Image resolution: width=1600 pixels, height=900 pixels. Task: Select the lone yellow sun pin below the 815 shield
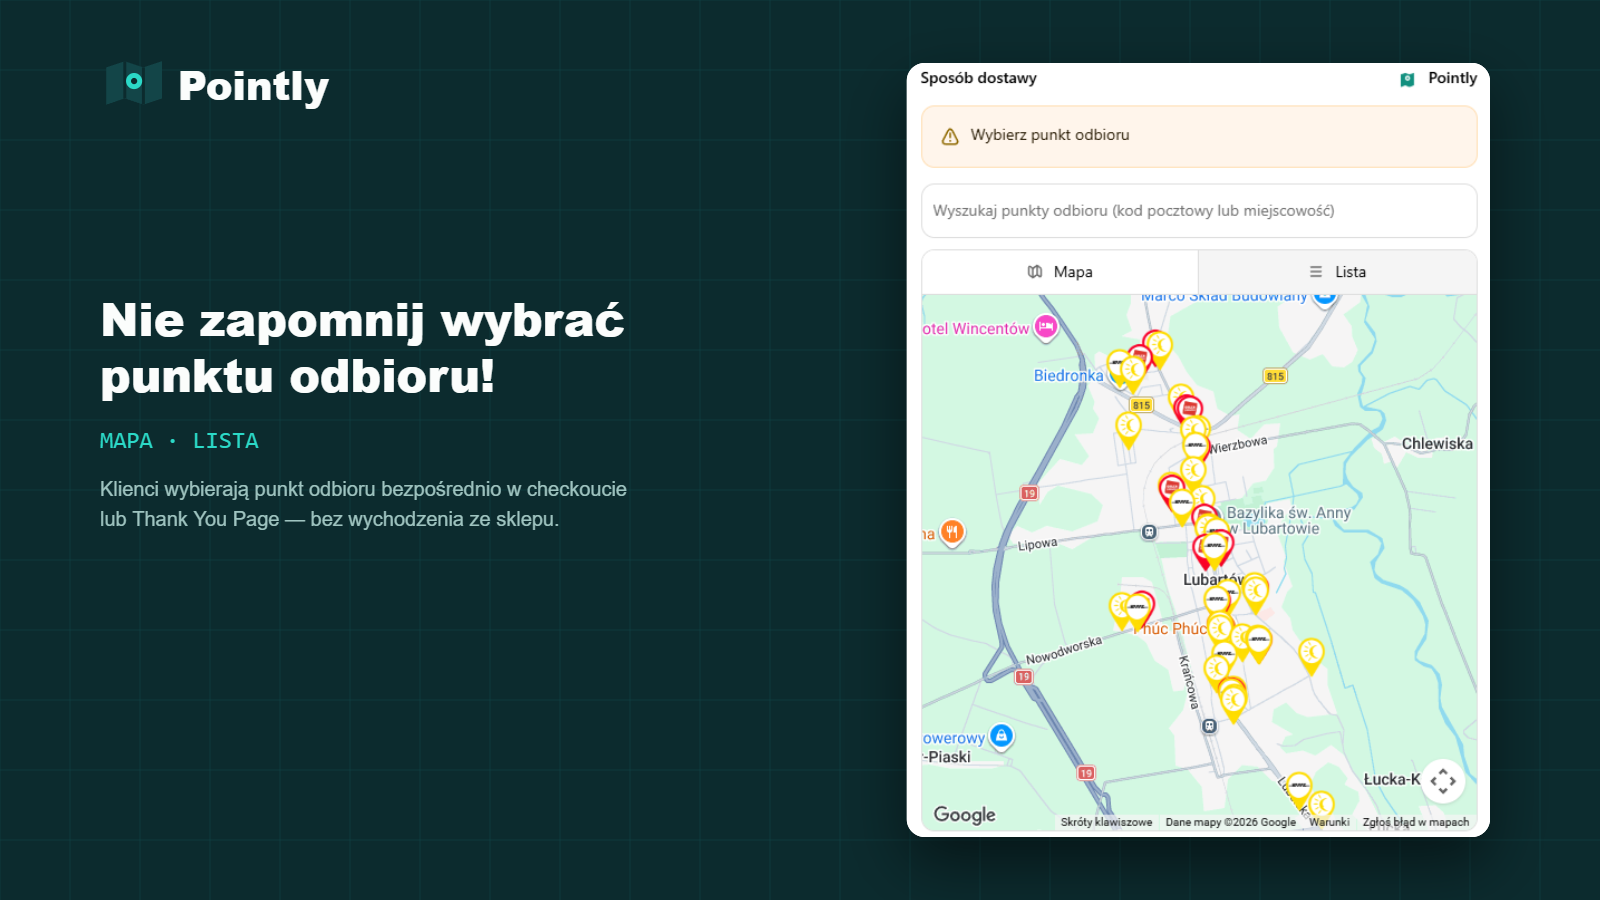[x=1128, y=429]
